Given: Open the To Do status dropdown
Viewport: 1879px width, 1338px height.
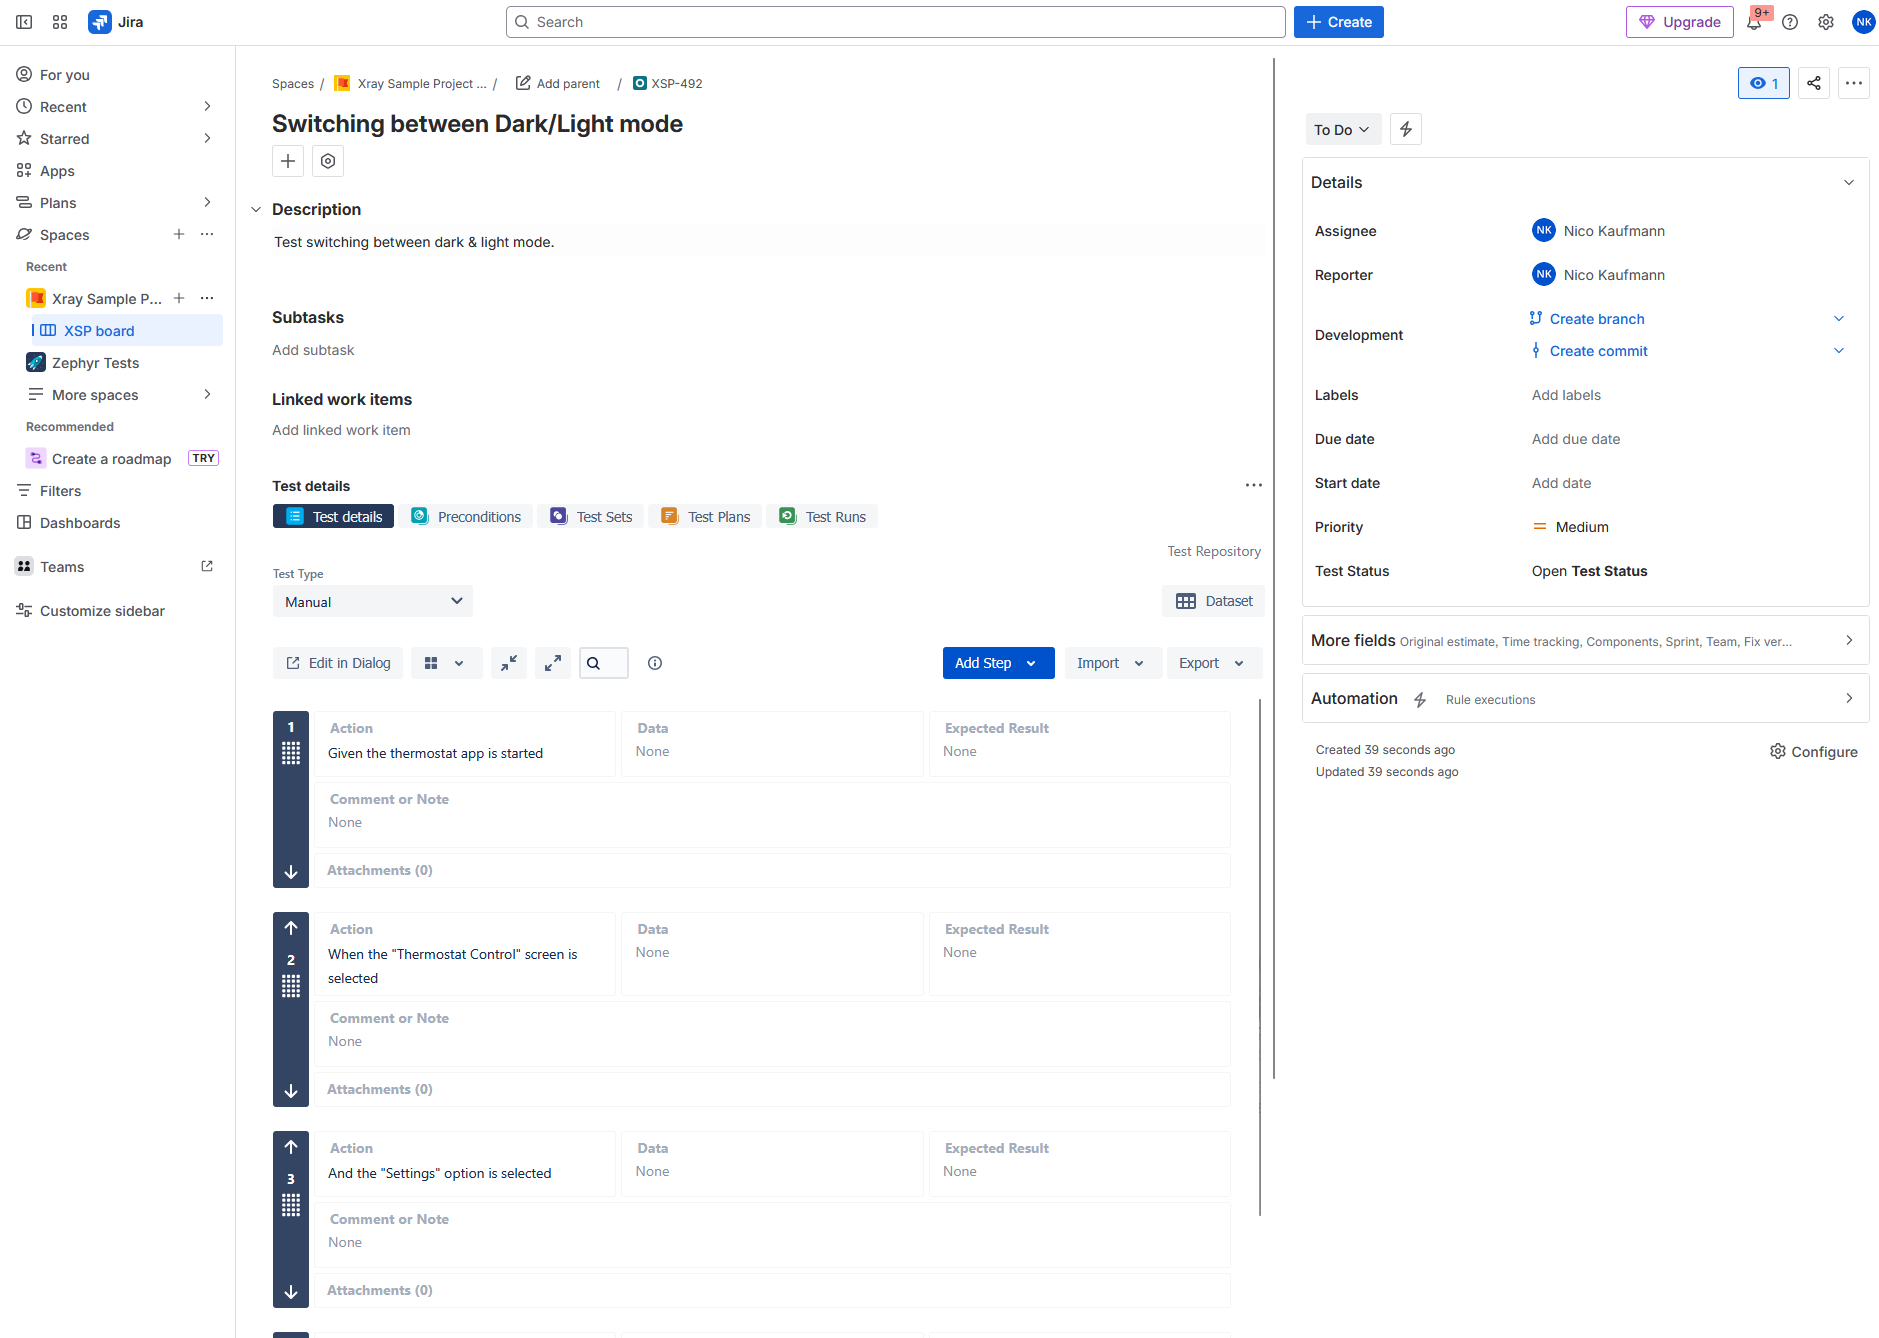Looking at the screenshot, I should click(x=1342, y=129).
